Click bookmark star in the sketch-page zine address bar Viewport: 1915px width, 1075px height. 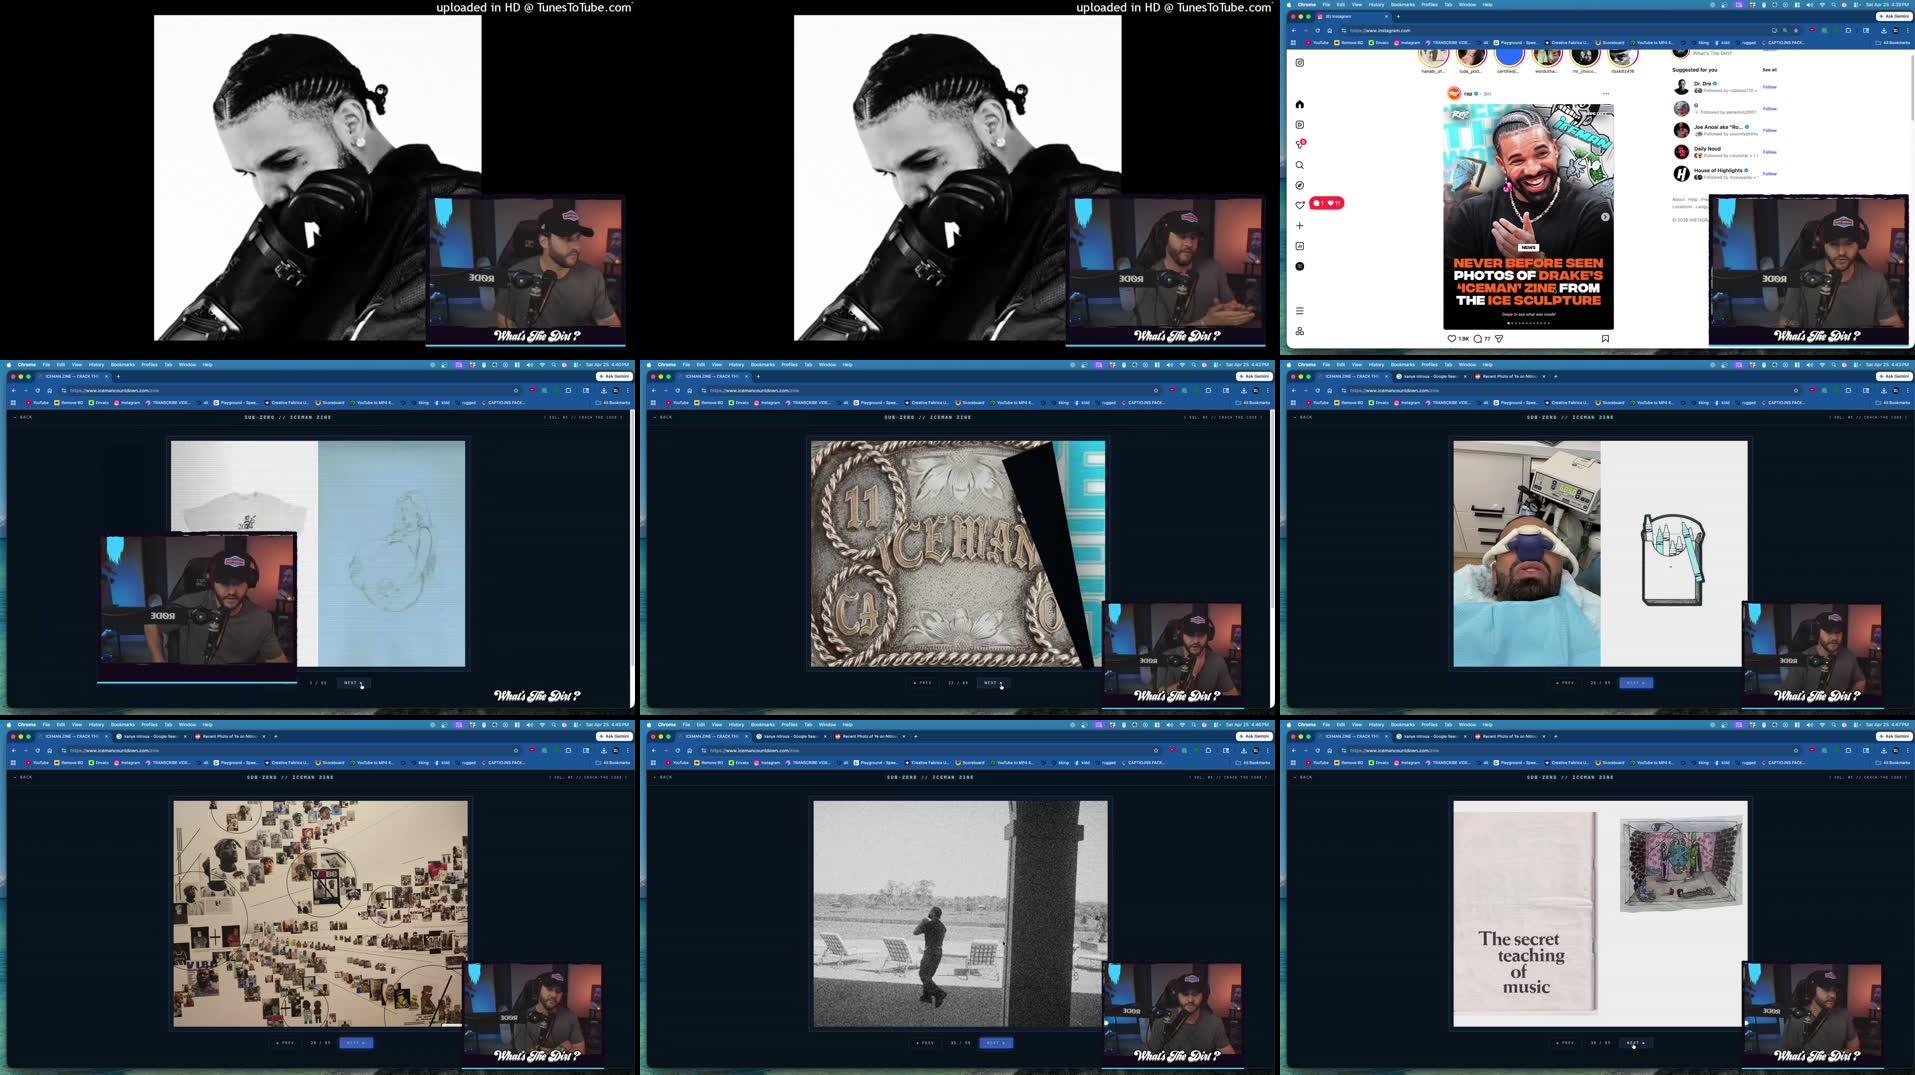(x=516, y=390)
